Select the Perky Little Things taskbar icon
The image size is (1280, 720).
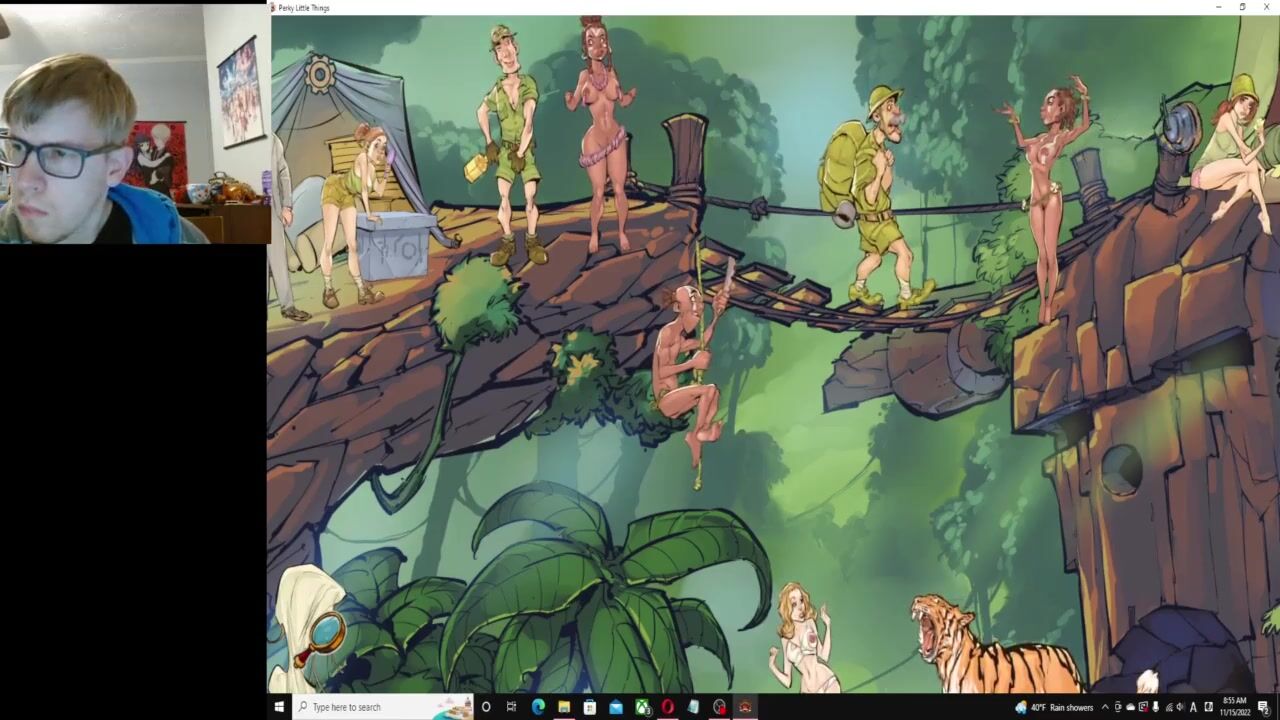click(x=744, y=707)
